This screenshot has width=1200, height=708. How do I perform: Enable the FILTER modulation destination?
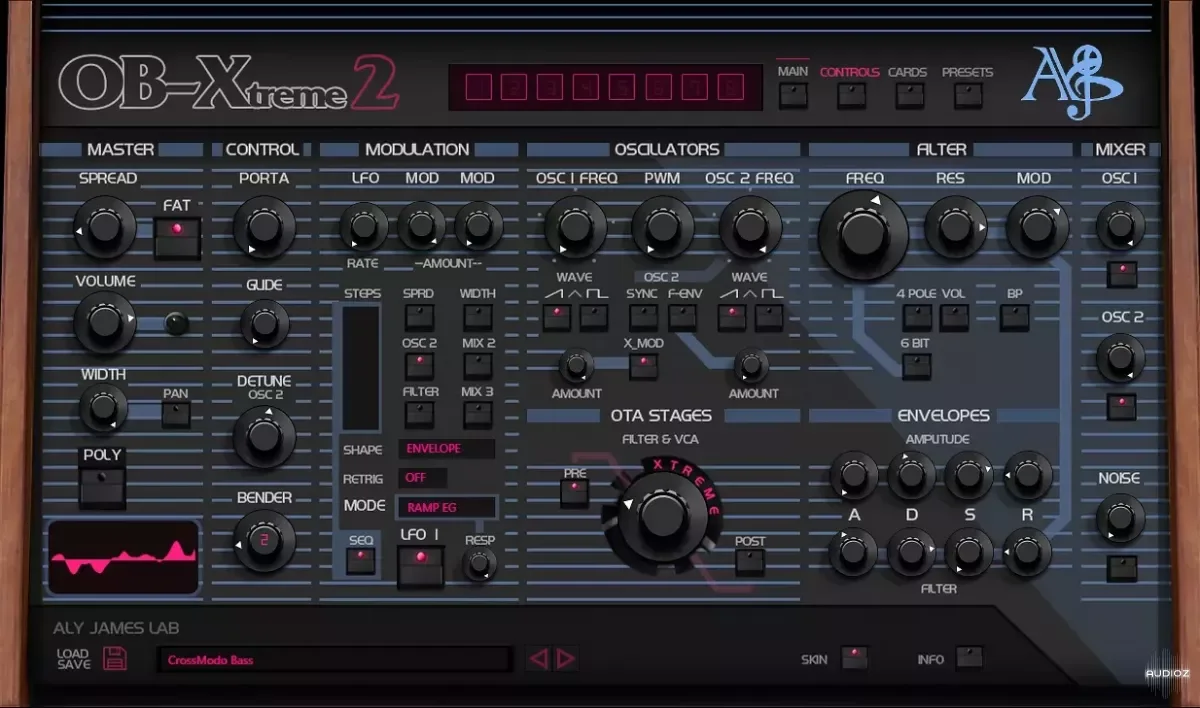(418, 416)
